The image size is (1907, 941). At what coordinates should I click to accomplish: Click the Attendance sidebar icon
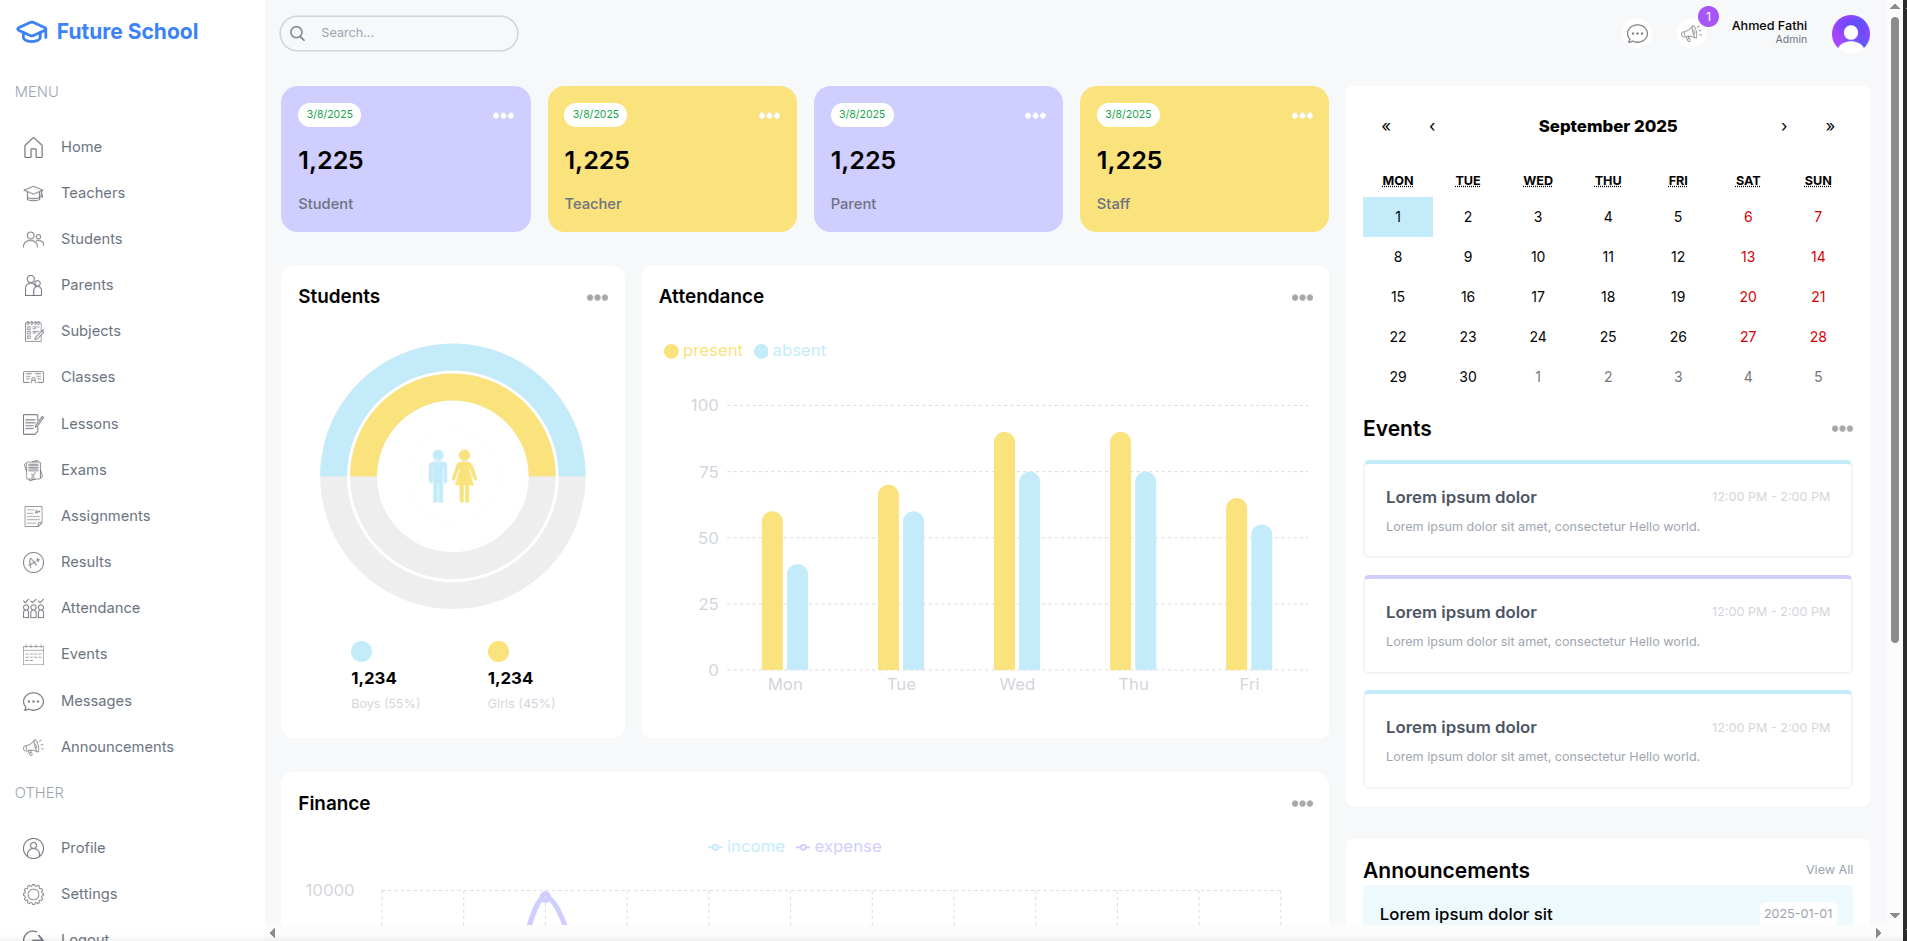34,608
